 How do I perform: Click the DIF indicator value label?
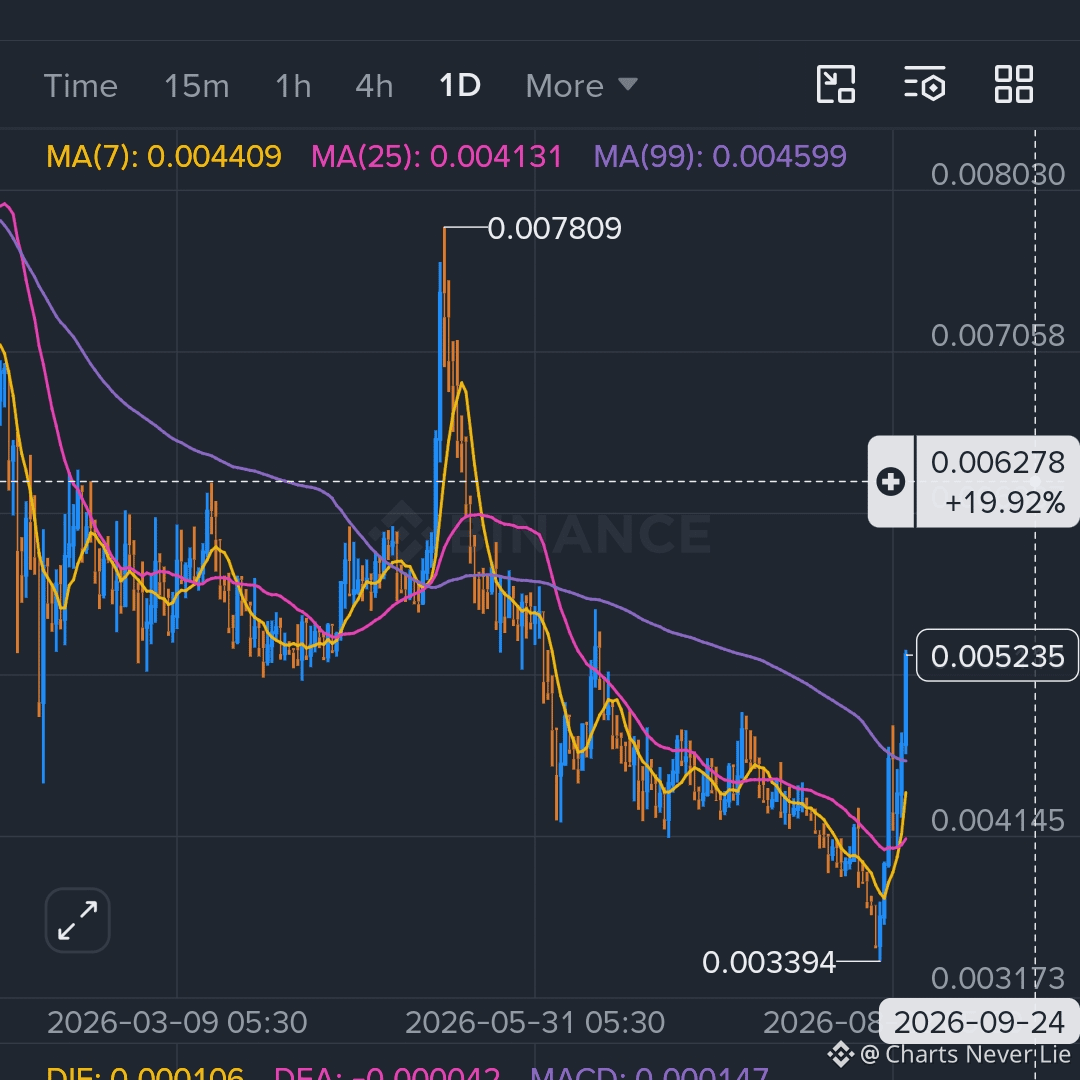click(x=145, y=1072)
